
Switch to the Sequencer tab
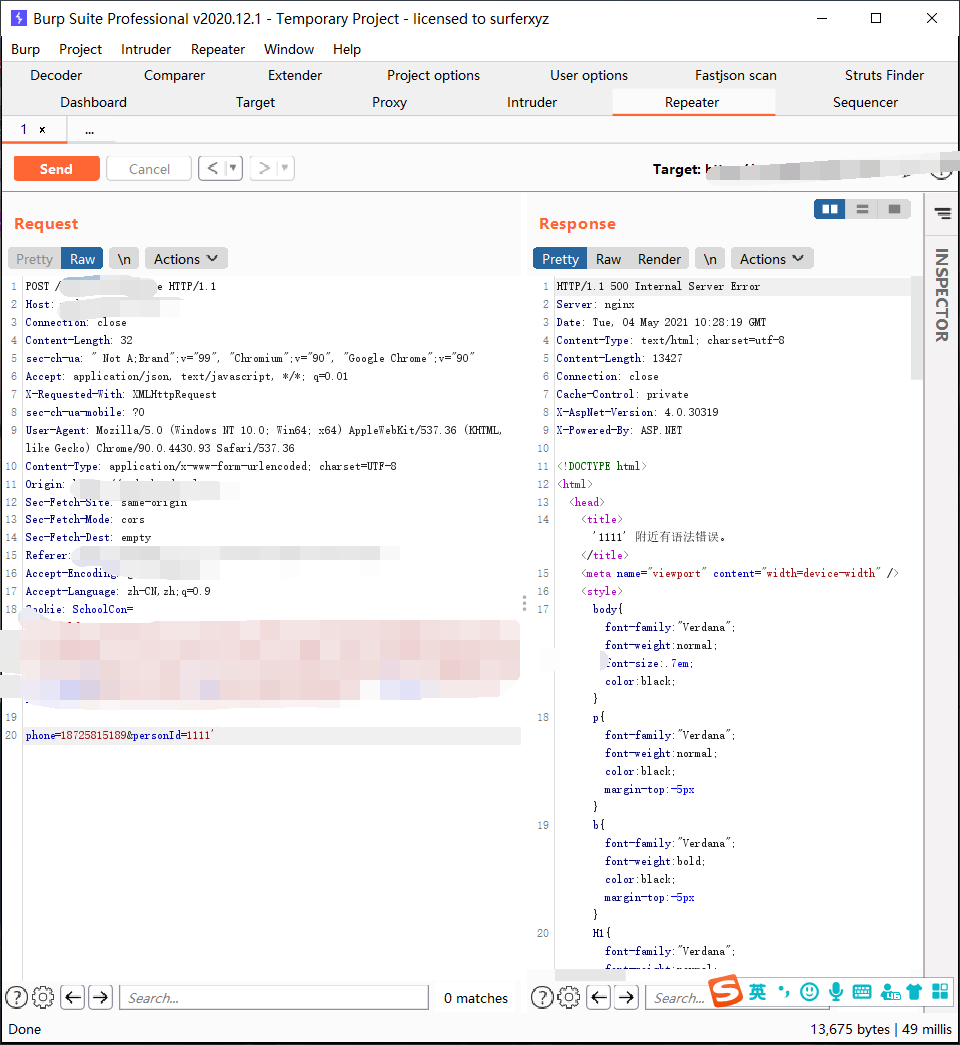point(865,102)
